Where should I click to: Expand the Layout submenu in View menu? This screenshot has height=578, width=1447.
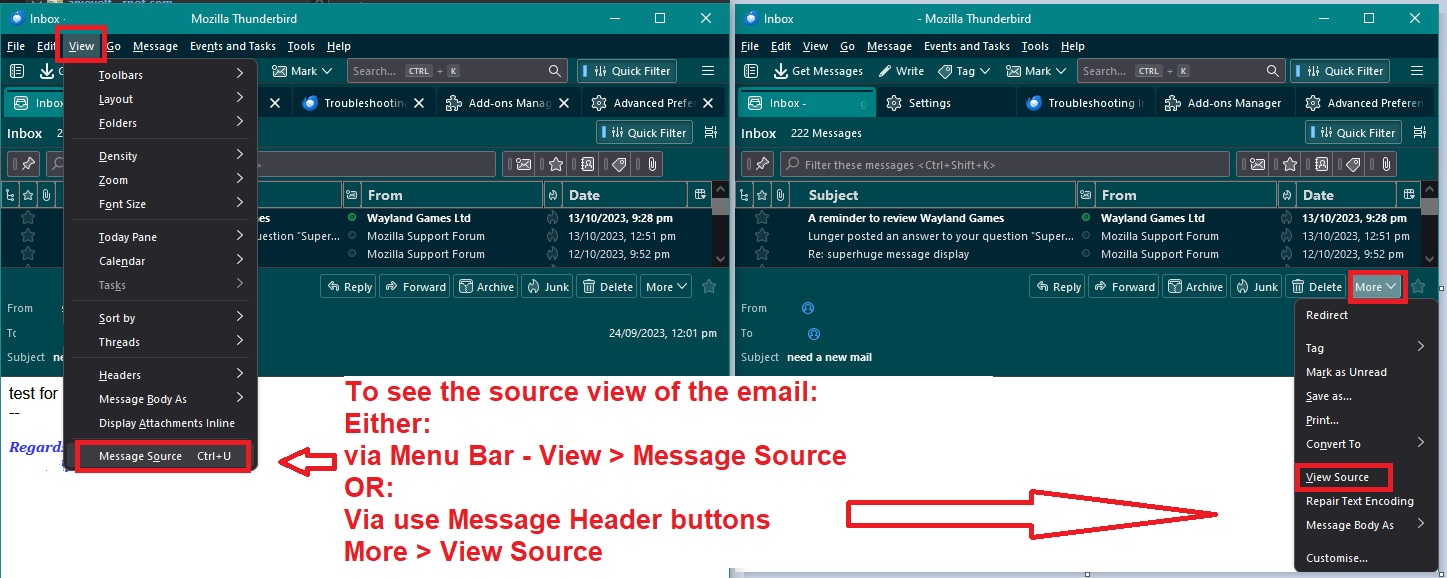tap(160, 99)
